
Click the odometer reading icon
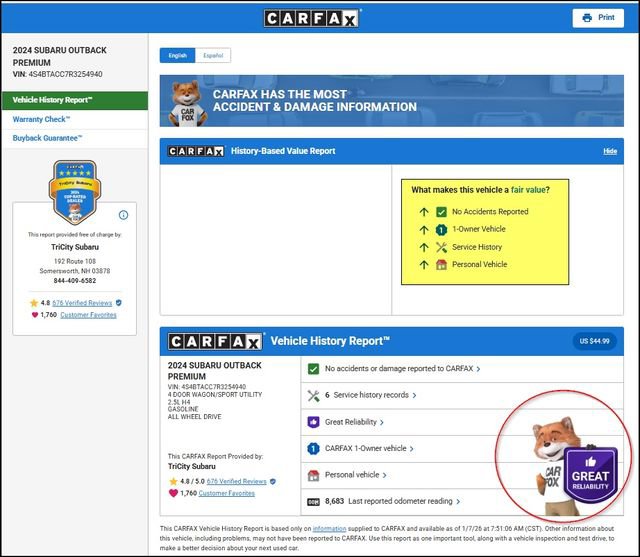(313, 501)
